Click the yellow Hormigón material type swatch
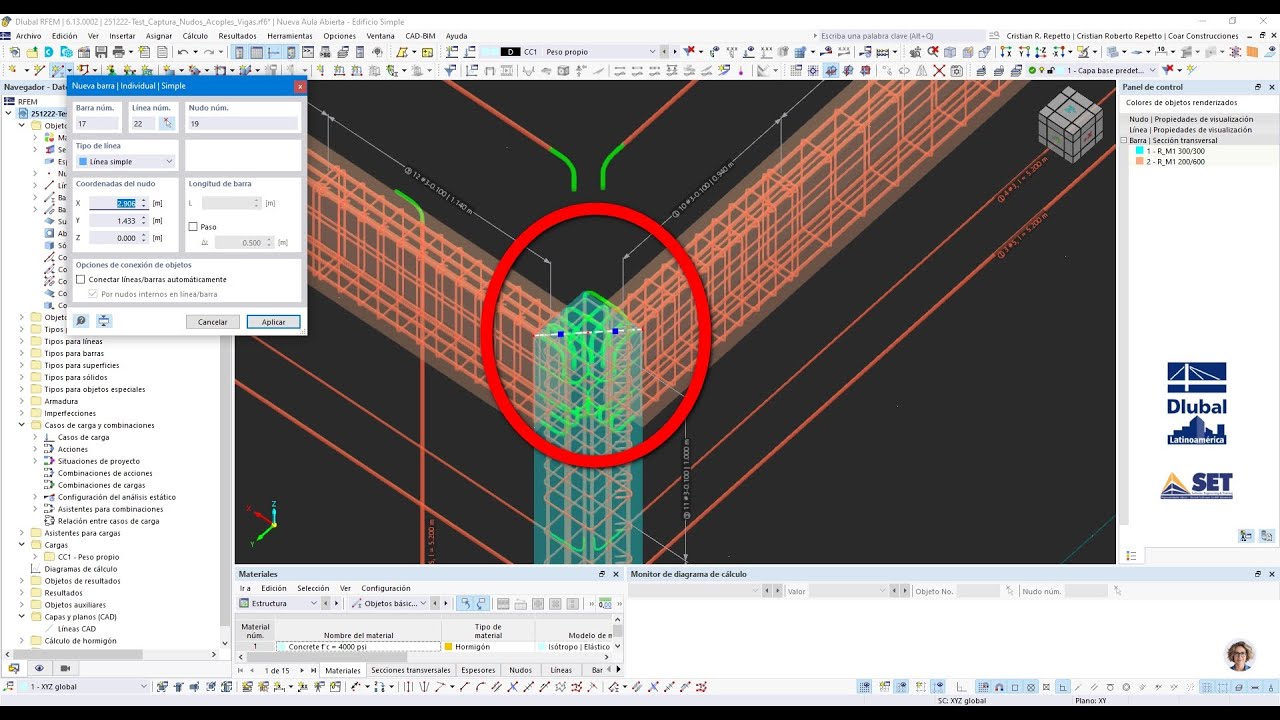Screen dimensions: 1280x720 [x=449, y=647]
